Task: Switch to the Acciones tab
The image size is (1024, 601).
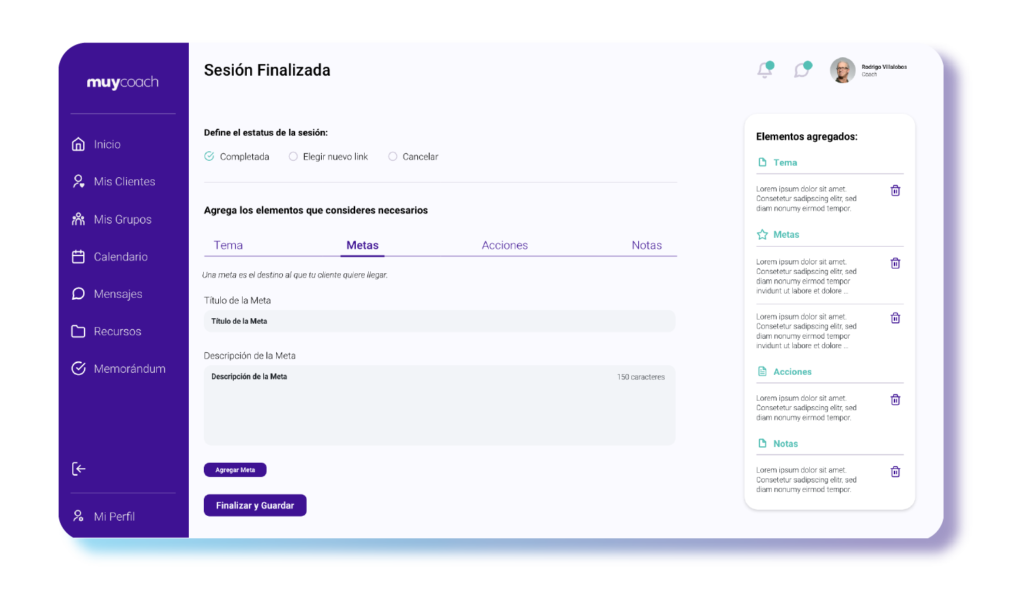Action: 504,245
